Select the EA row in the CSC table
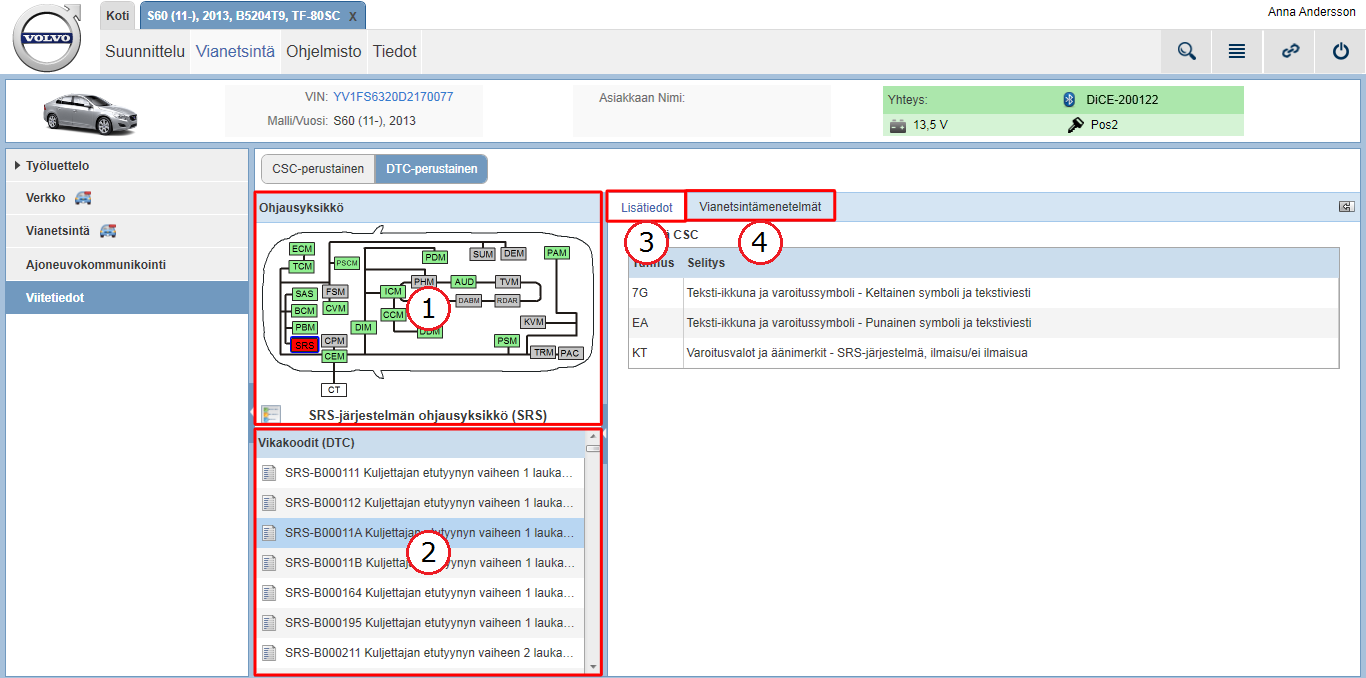 coord(983,323)
